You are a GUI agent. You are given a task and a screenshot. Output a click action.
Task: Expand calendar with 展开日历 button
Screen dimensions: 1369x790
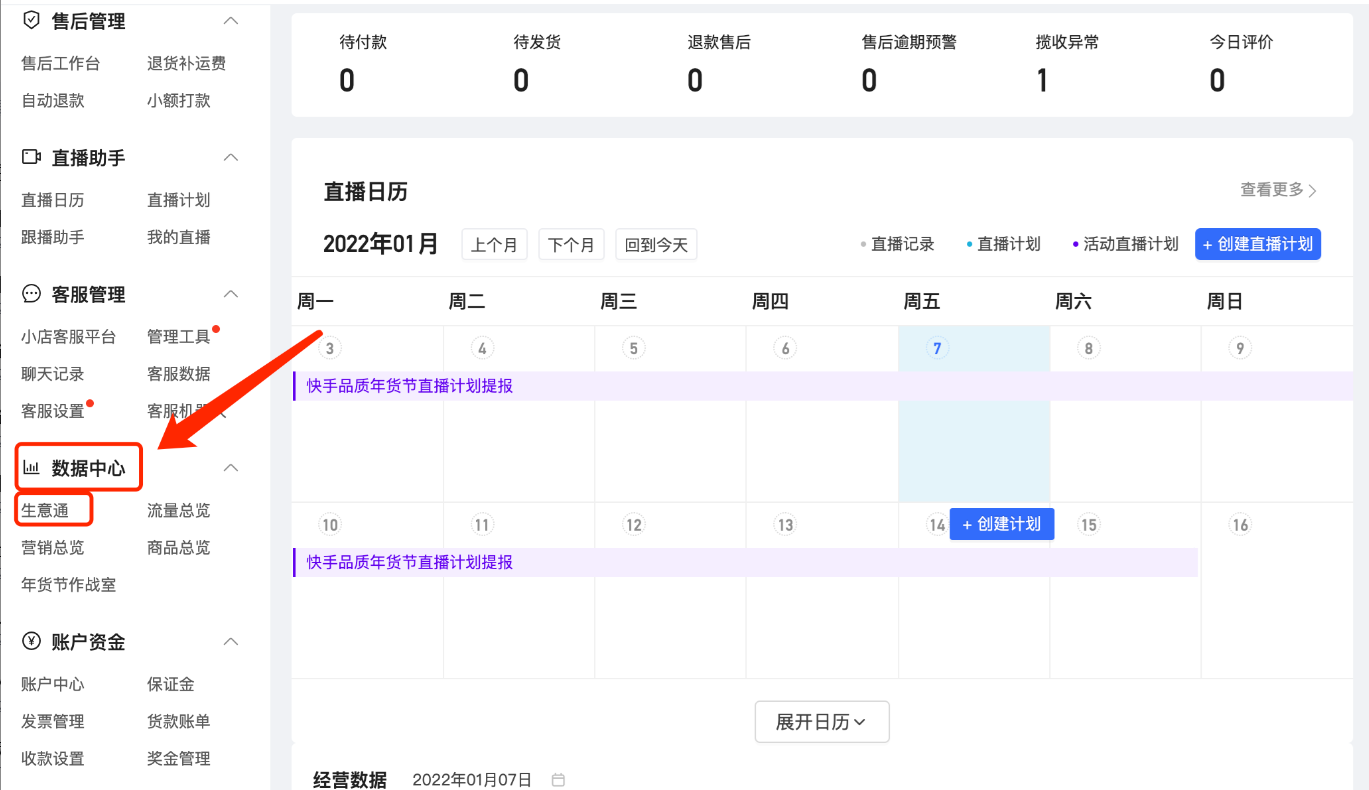[x=822, y=722]
